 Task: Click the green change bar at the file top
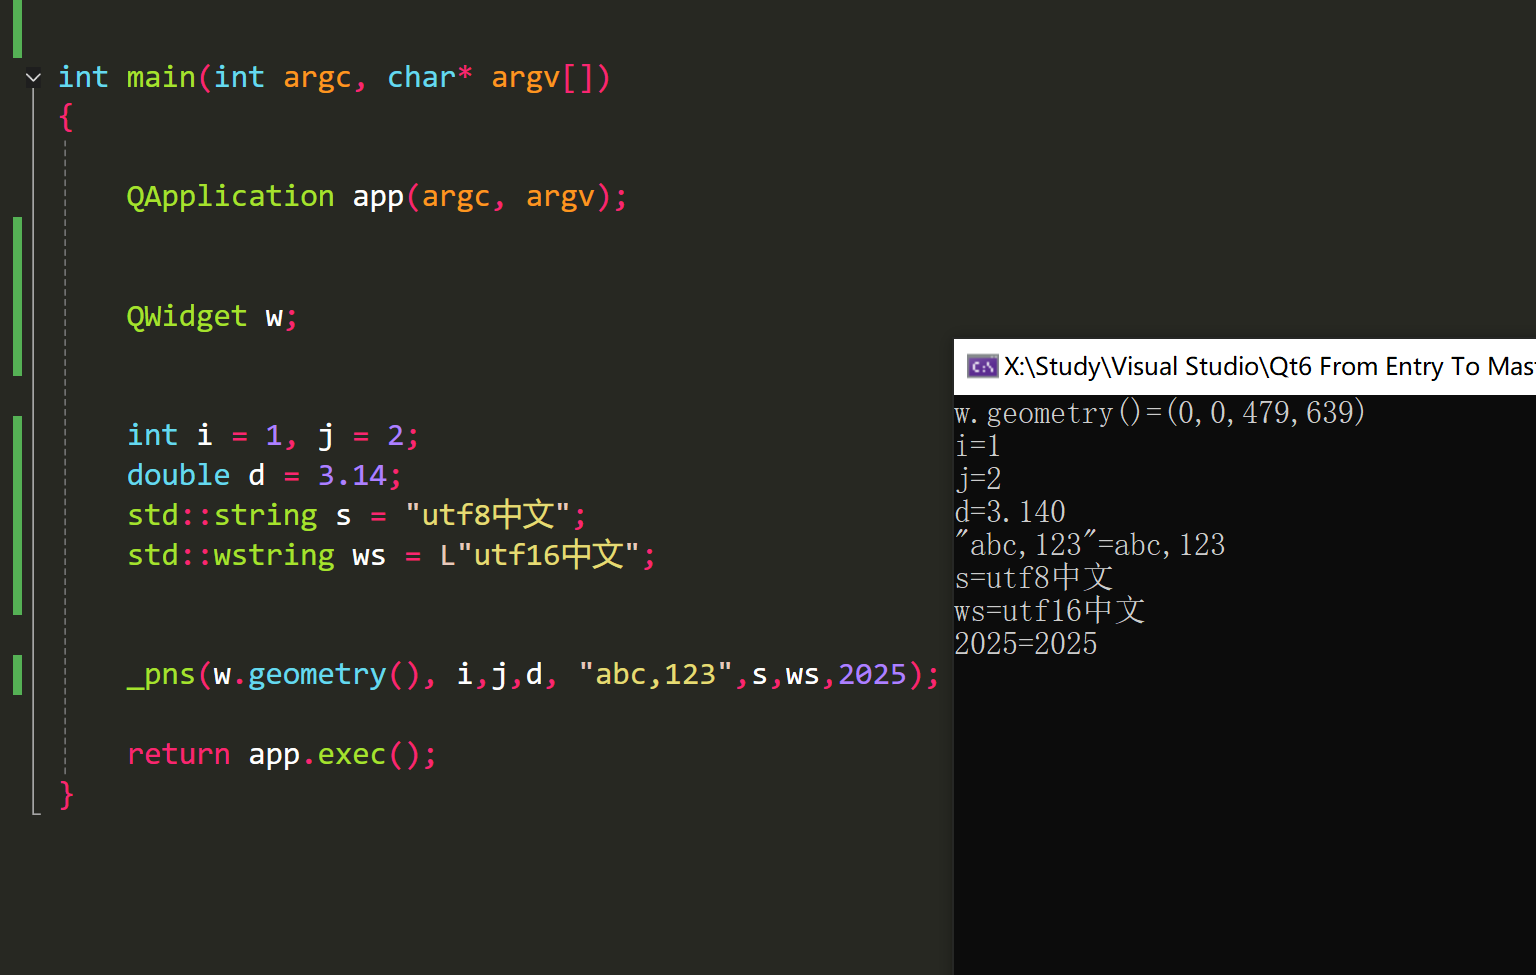17,28
